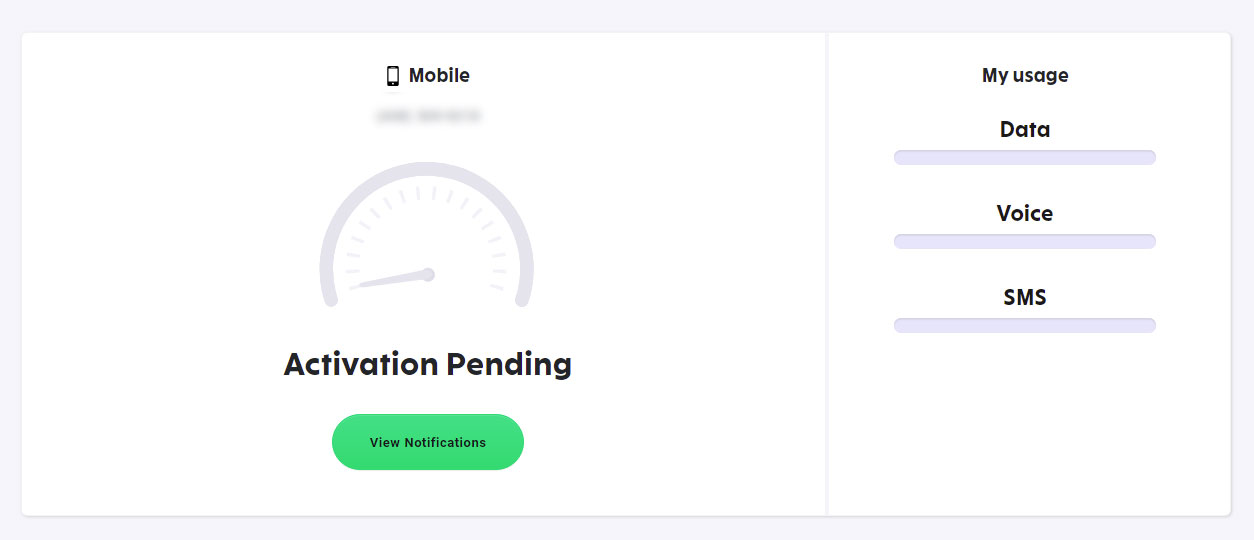Click the Activation Pending status text
This screenshot has height=540, width=1254.
click(x=428, y=364)
